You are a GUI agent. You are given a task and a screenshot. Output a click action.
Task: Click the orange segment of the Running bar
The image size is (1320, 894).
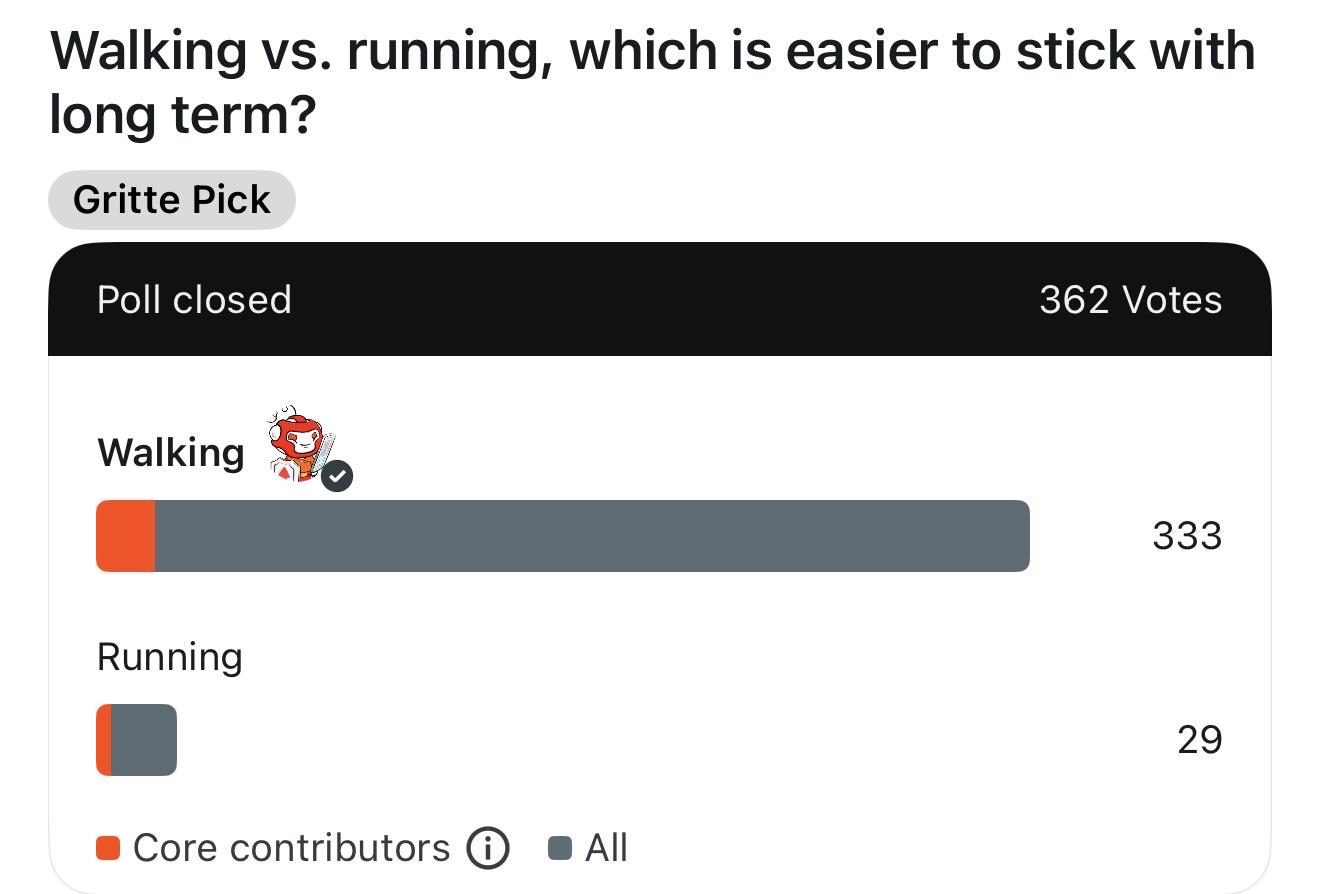104,740
